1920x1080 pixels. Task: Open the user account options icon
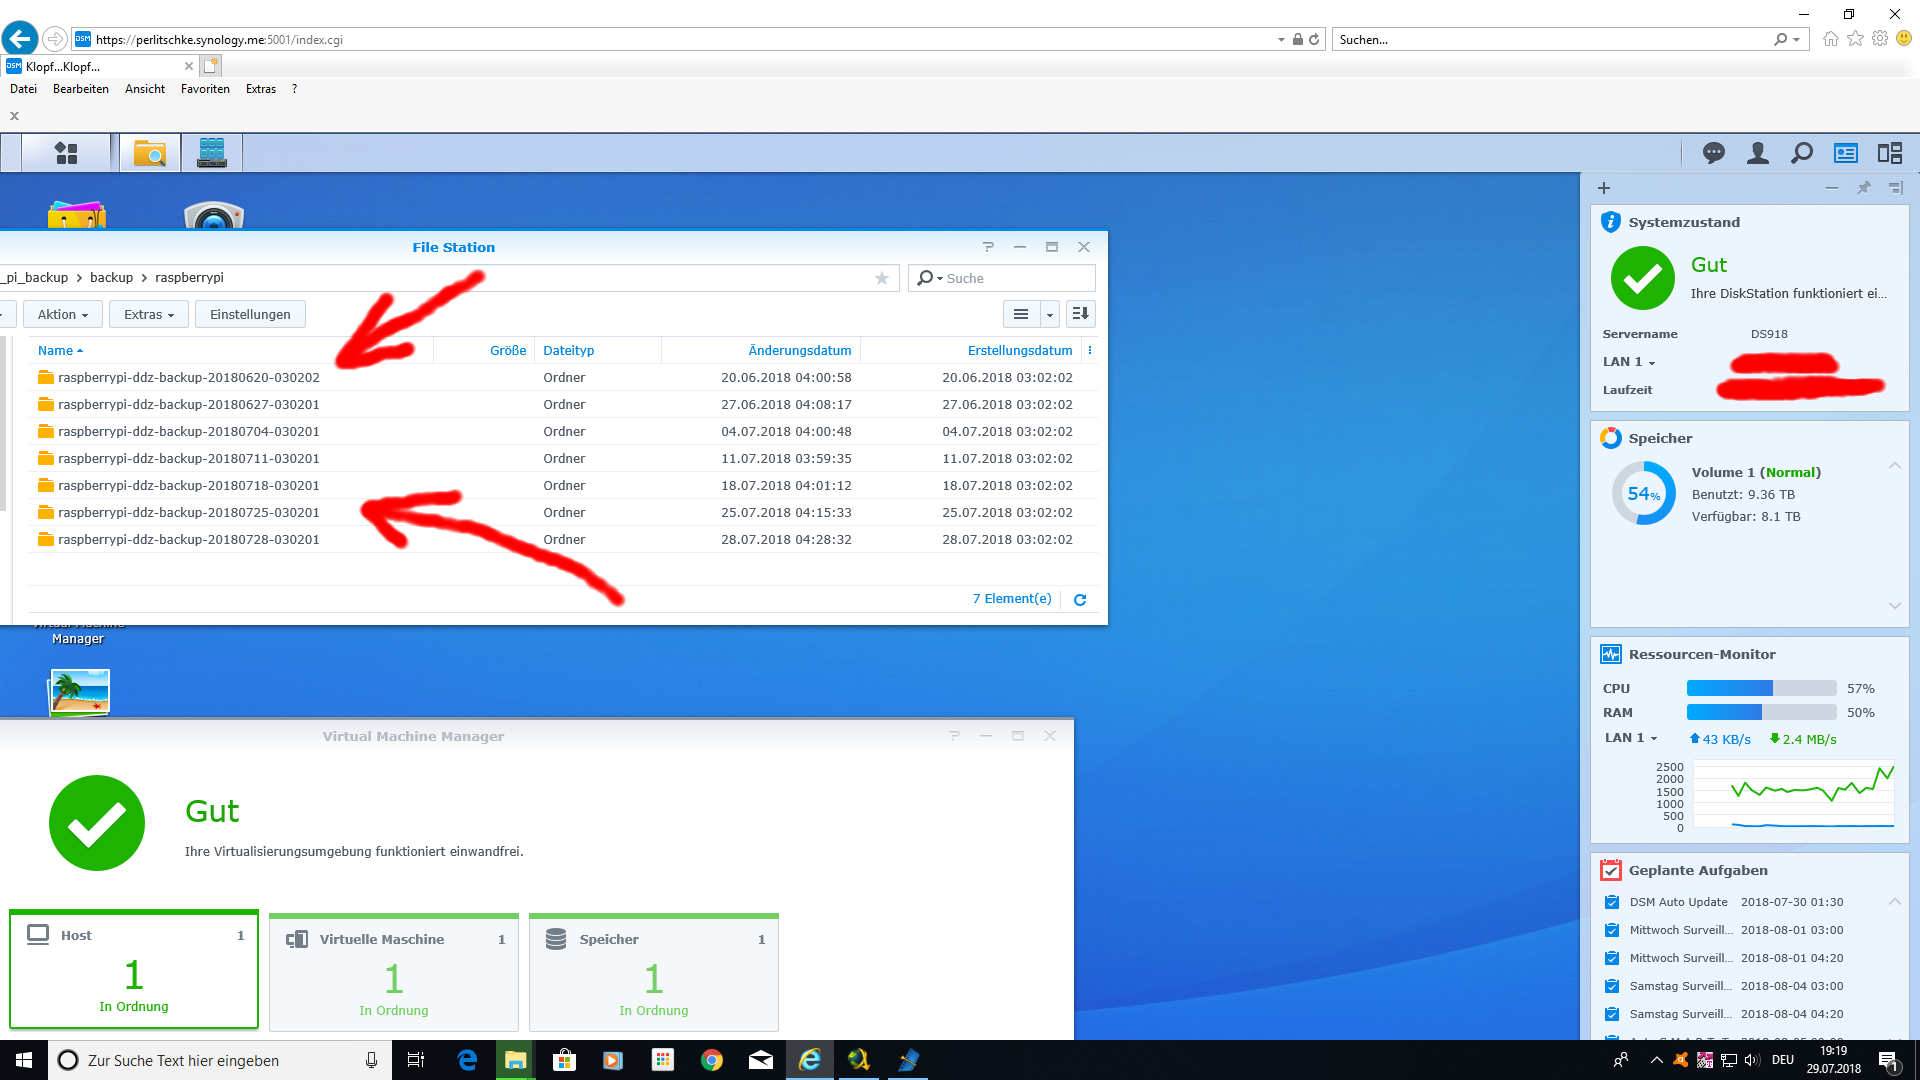1757,153
